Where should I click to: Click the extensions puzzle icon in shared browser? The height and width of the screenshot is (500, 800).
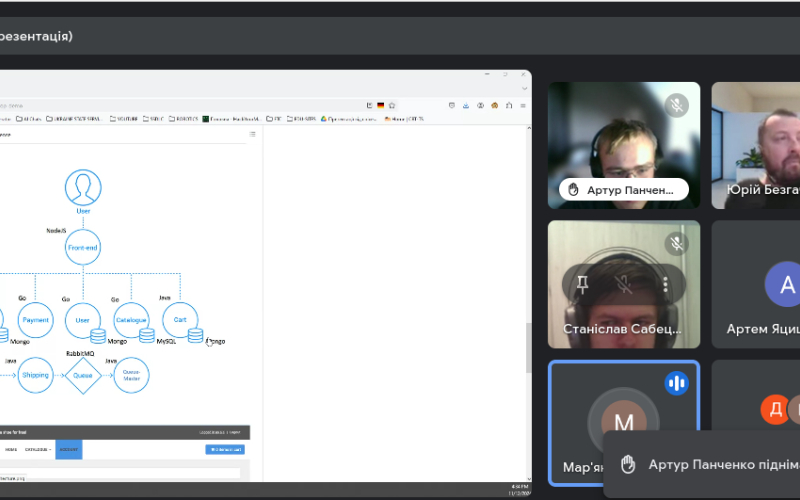(509, 106)
